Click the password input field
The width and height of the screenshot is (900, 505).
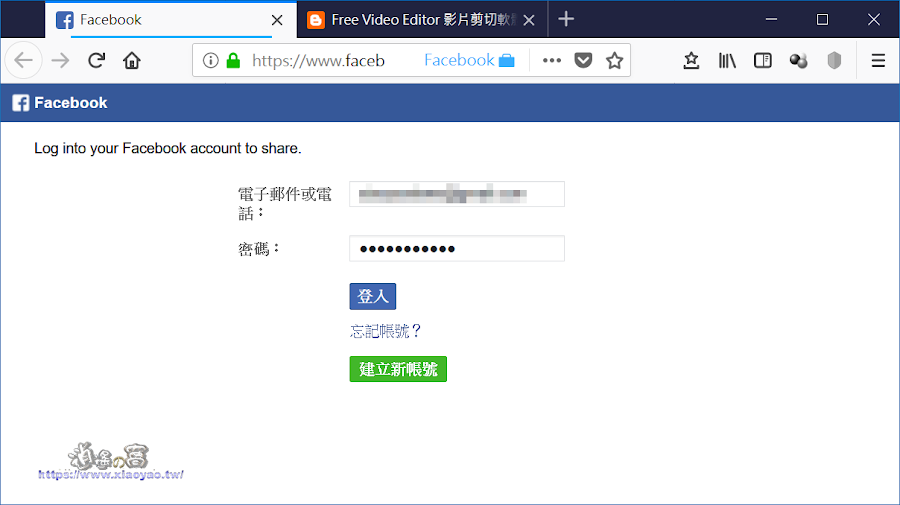click(x=457, y=248)
